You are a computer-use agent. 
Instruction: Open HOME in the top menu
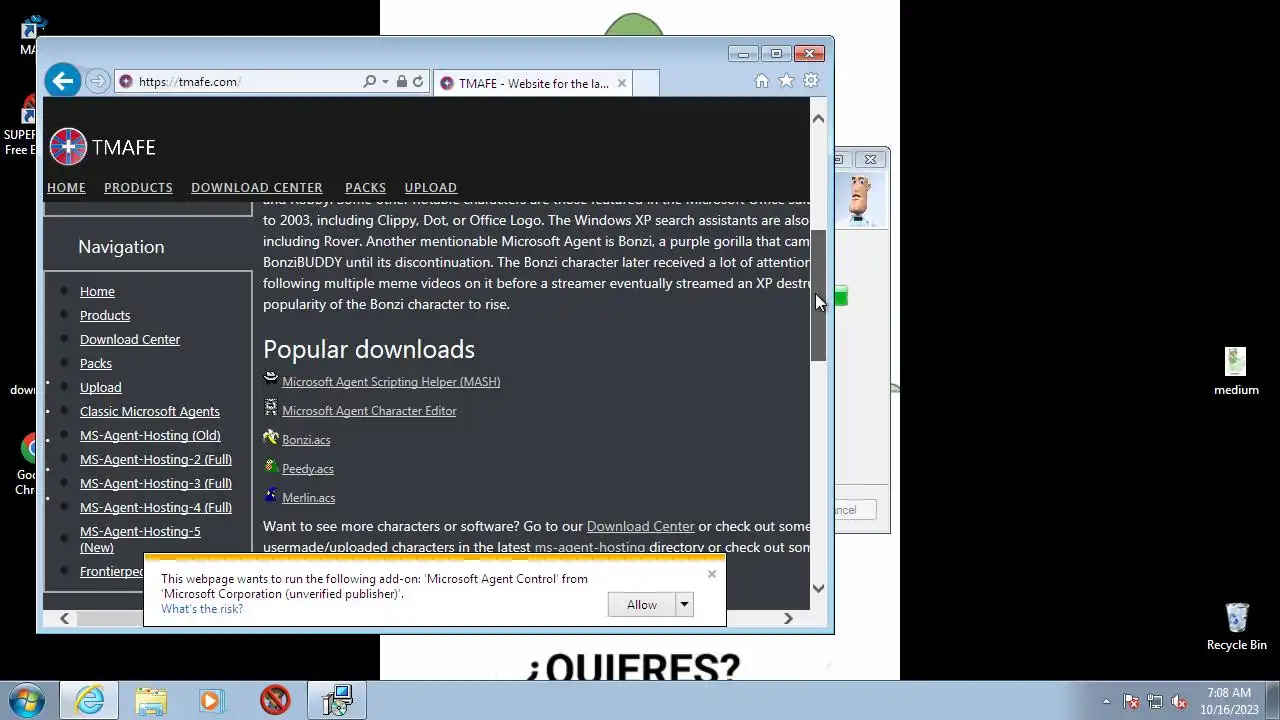point(66,187)
